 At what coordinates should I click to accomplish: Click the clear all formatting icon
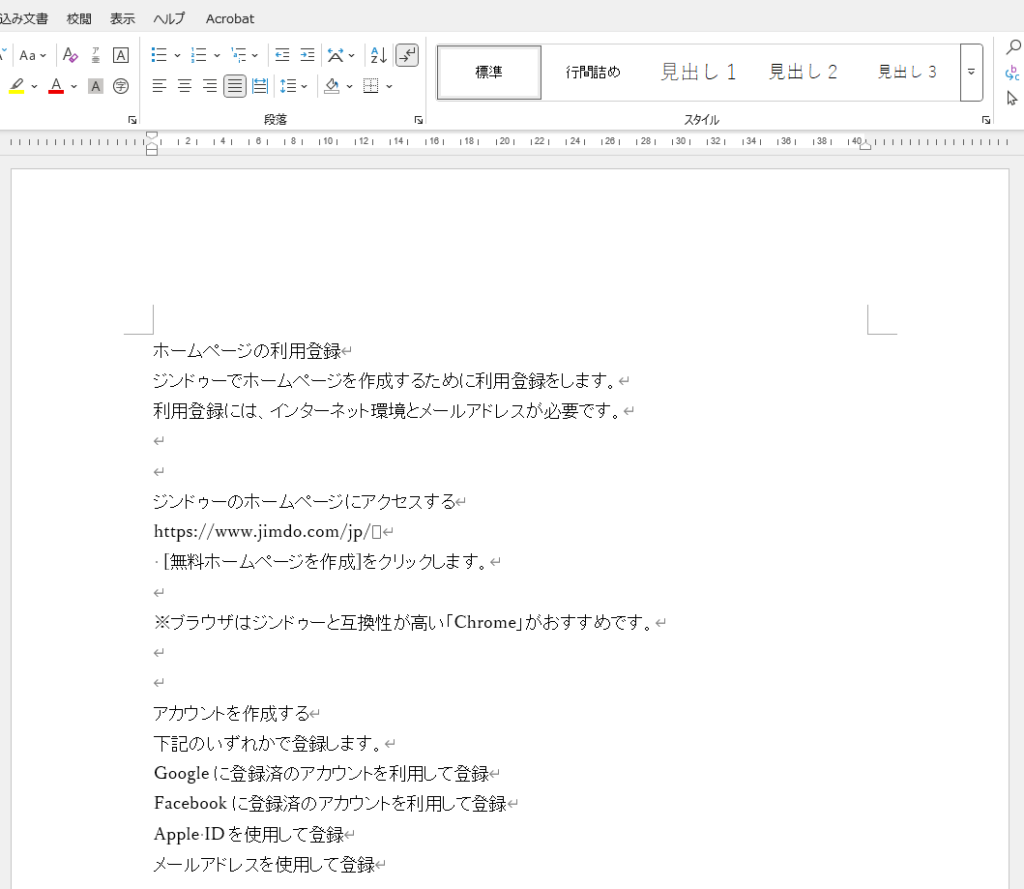coord(70,55)
